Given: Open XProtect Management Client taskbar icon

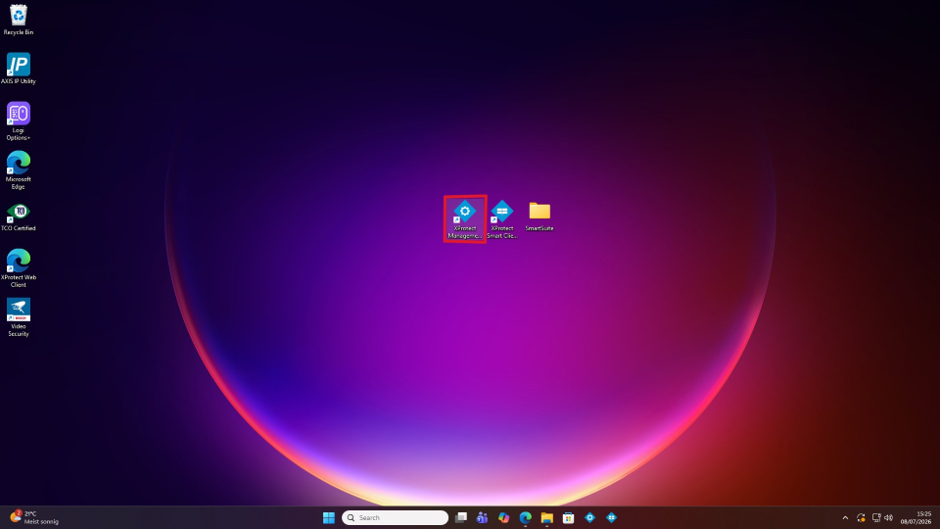Looking at the screenshot, I should click(590, 518).
